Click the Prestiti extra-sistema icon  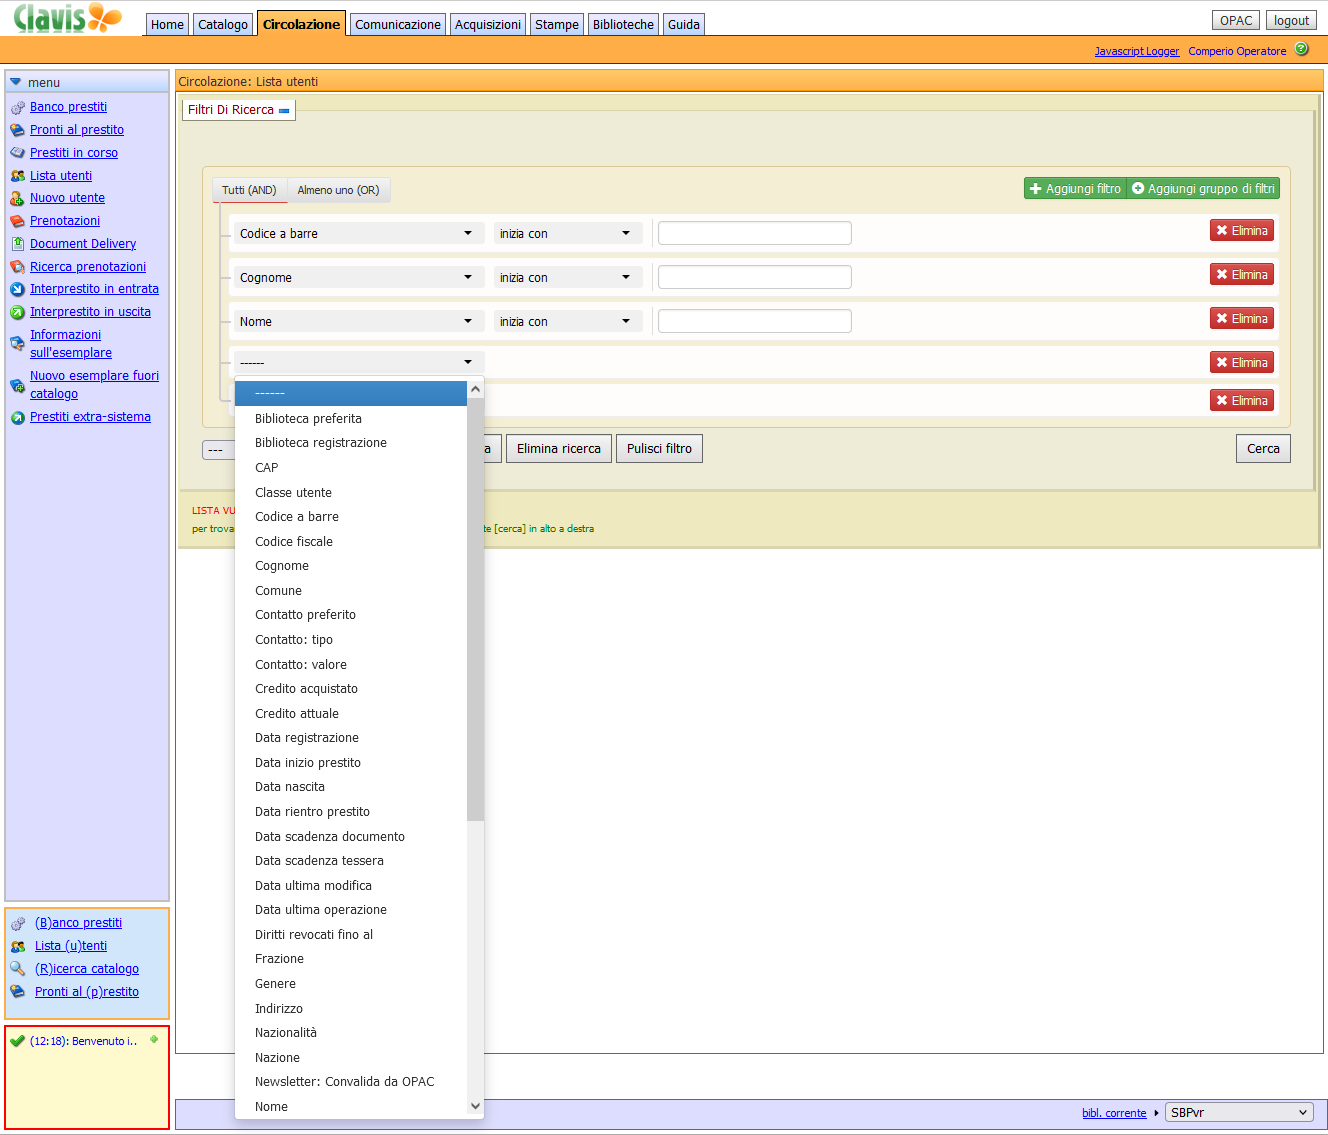(x=17, y=418)
